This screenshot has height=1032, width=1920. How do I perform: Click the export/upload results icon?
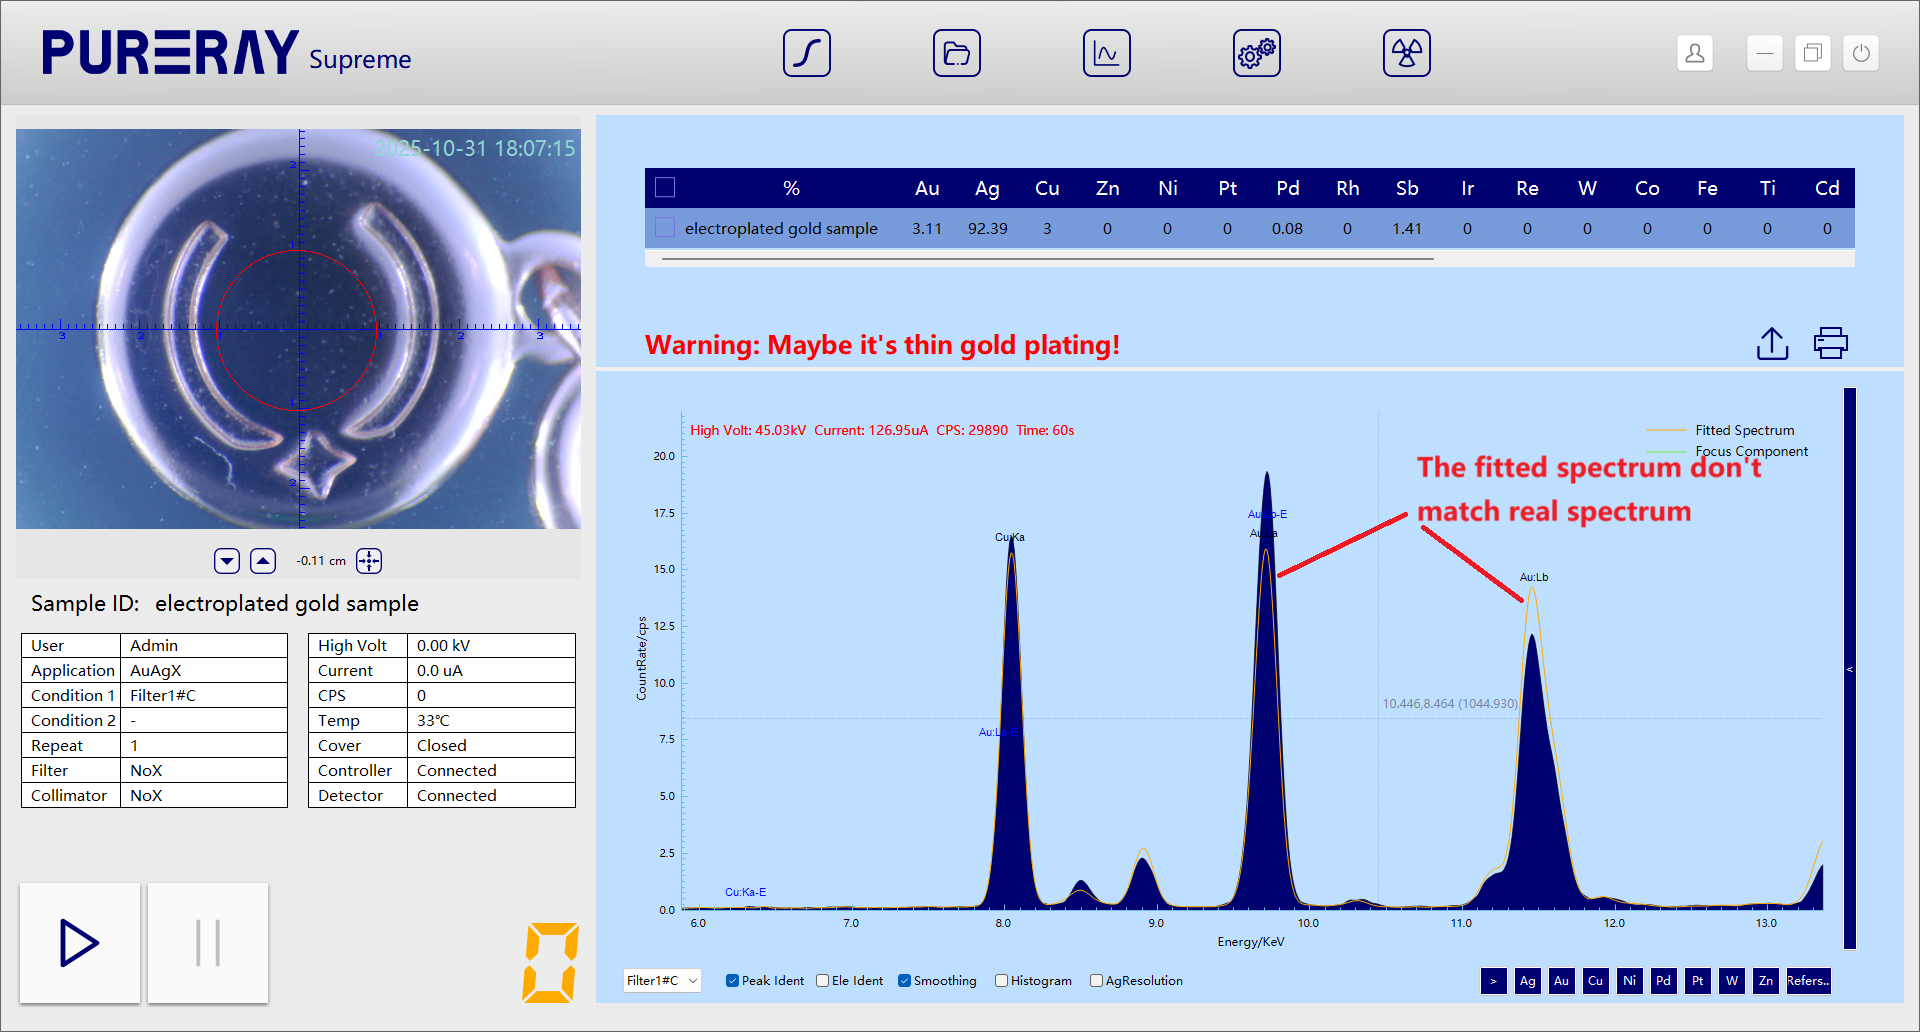coord(1772,343)
